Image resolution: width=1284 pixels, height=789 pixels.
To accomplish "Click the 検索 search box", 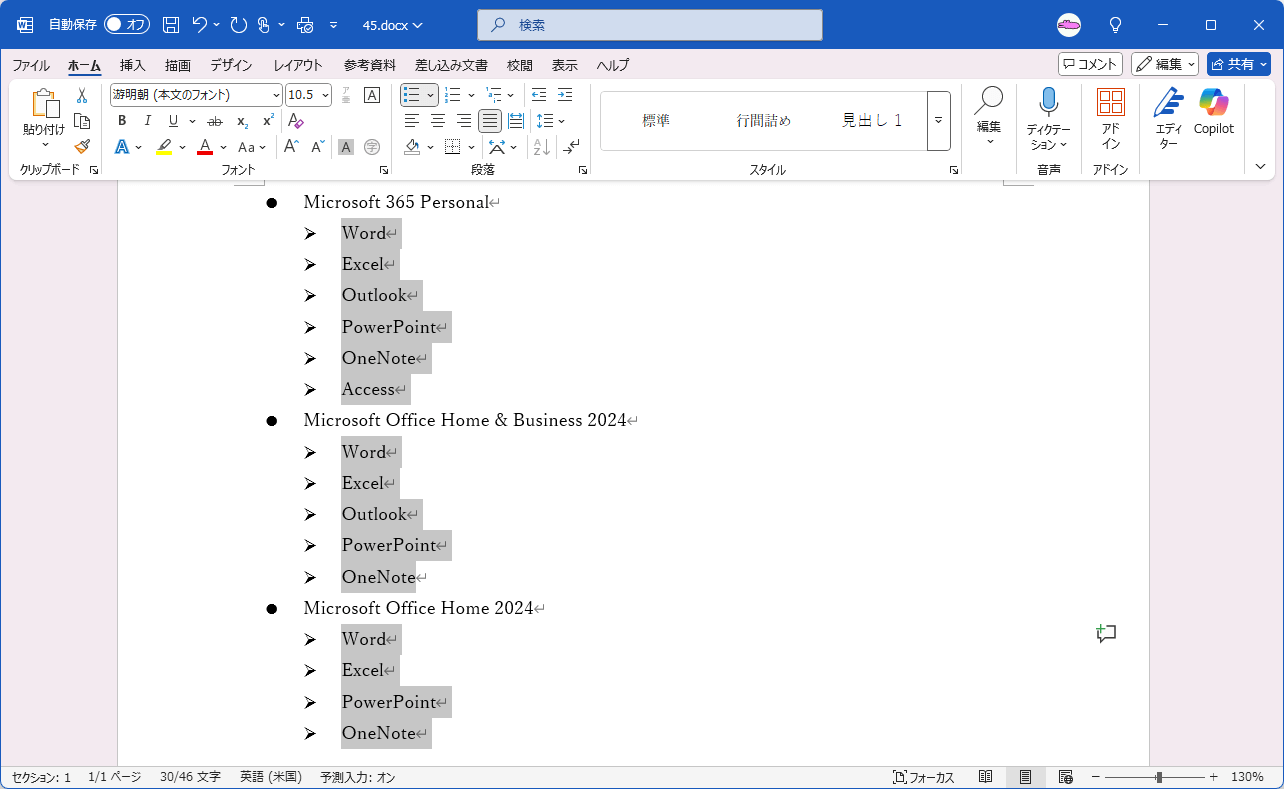I will coord(650,25).
